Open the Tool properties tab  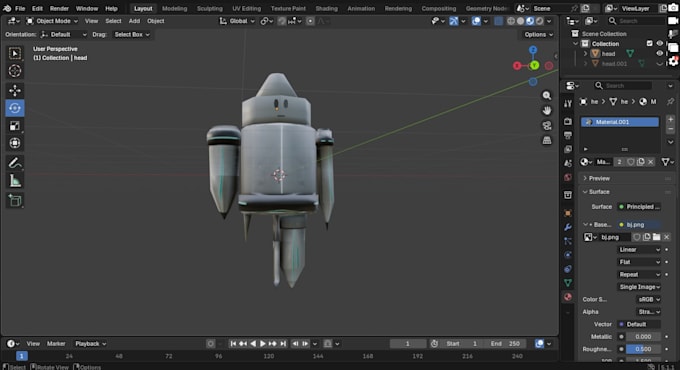[568, 103]
